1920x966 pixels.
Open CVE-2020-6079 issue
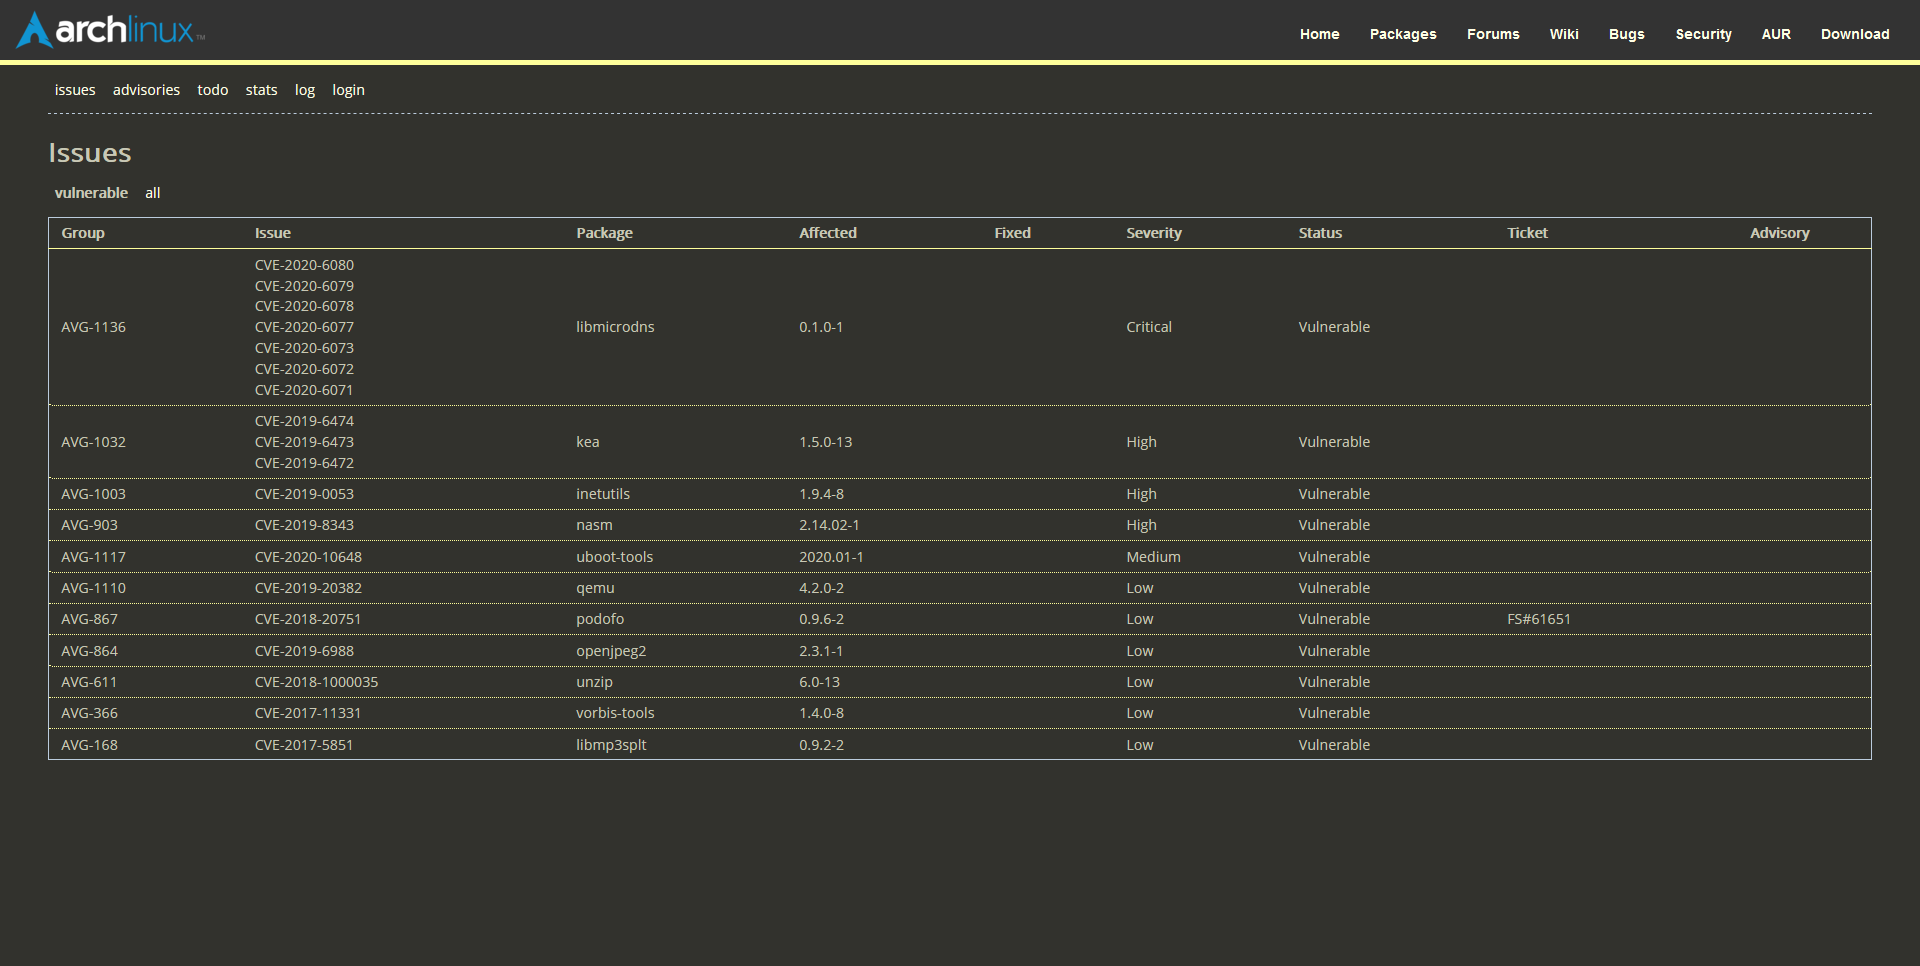point(304,286)
